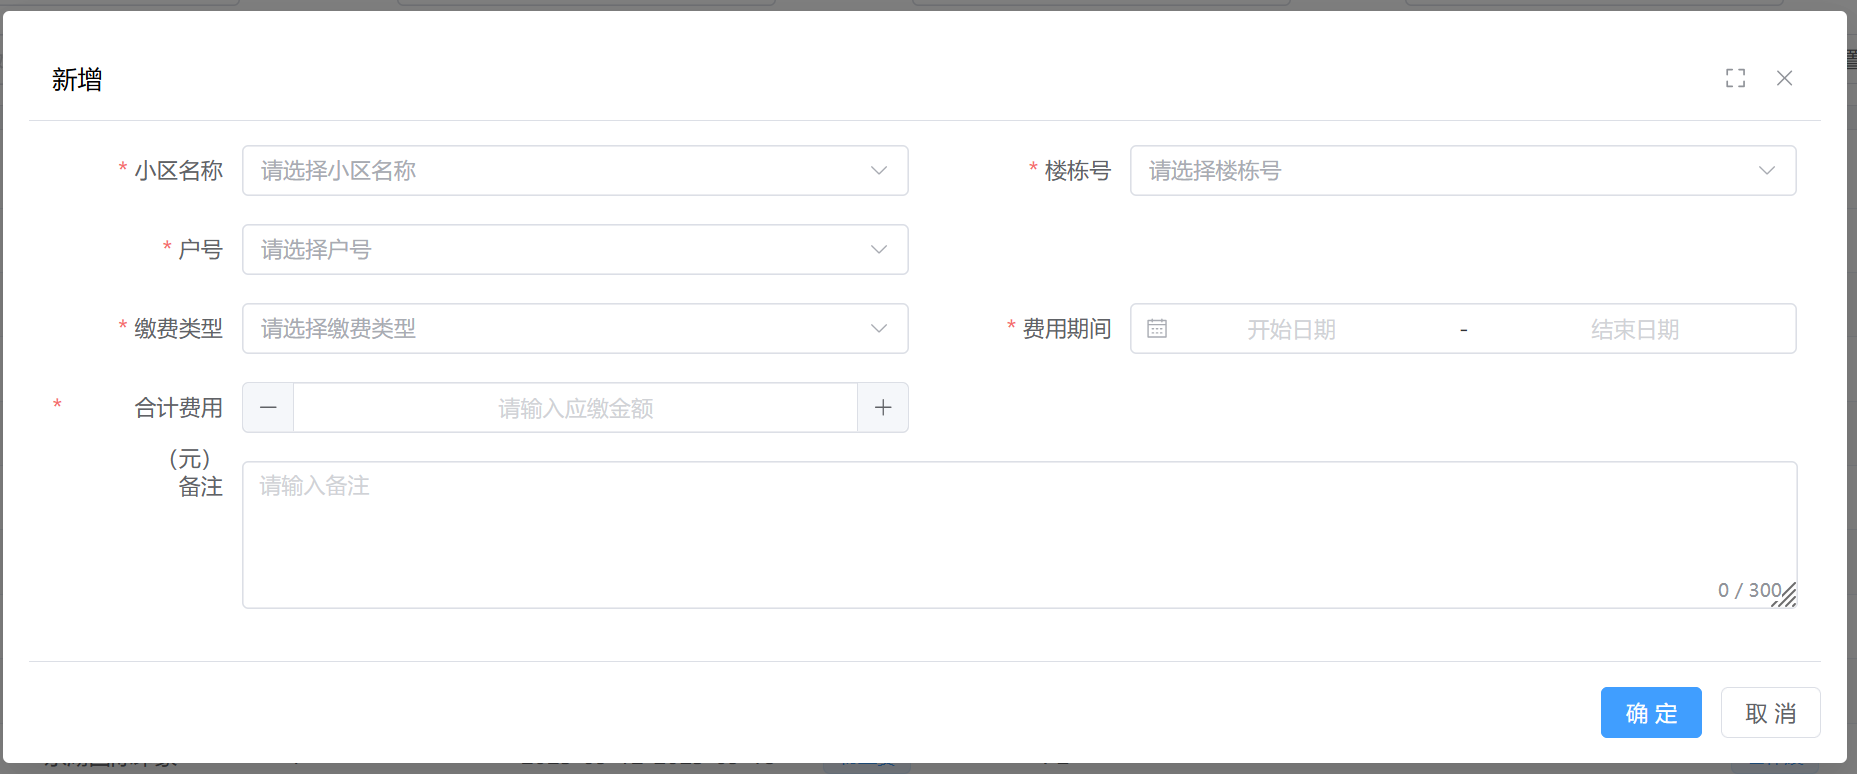Grab the resize handle of 备注 textarea
The height and width of the screenshot is (774, 1857).
1788,598
